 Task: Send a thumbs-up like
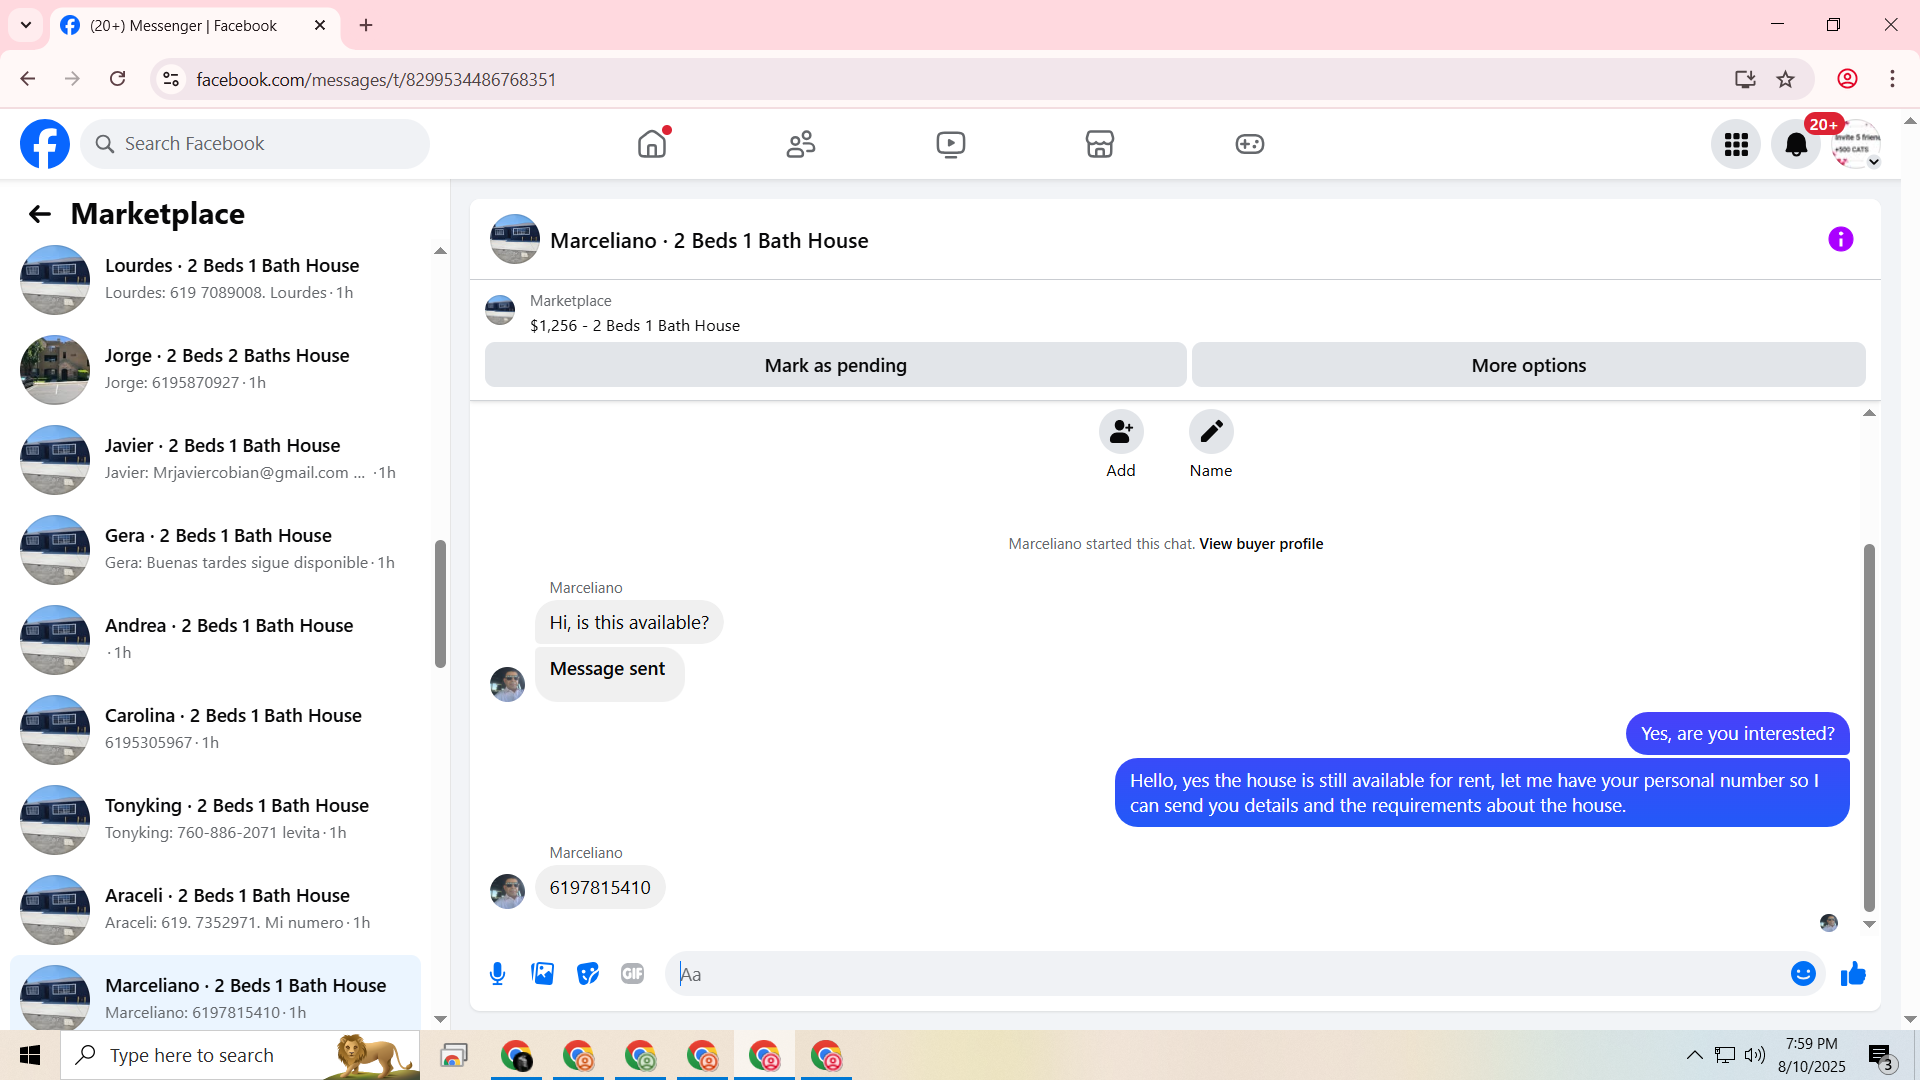1853,974
